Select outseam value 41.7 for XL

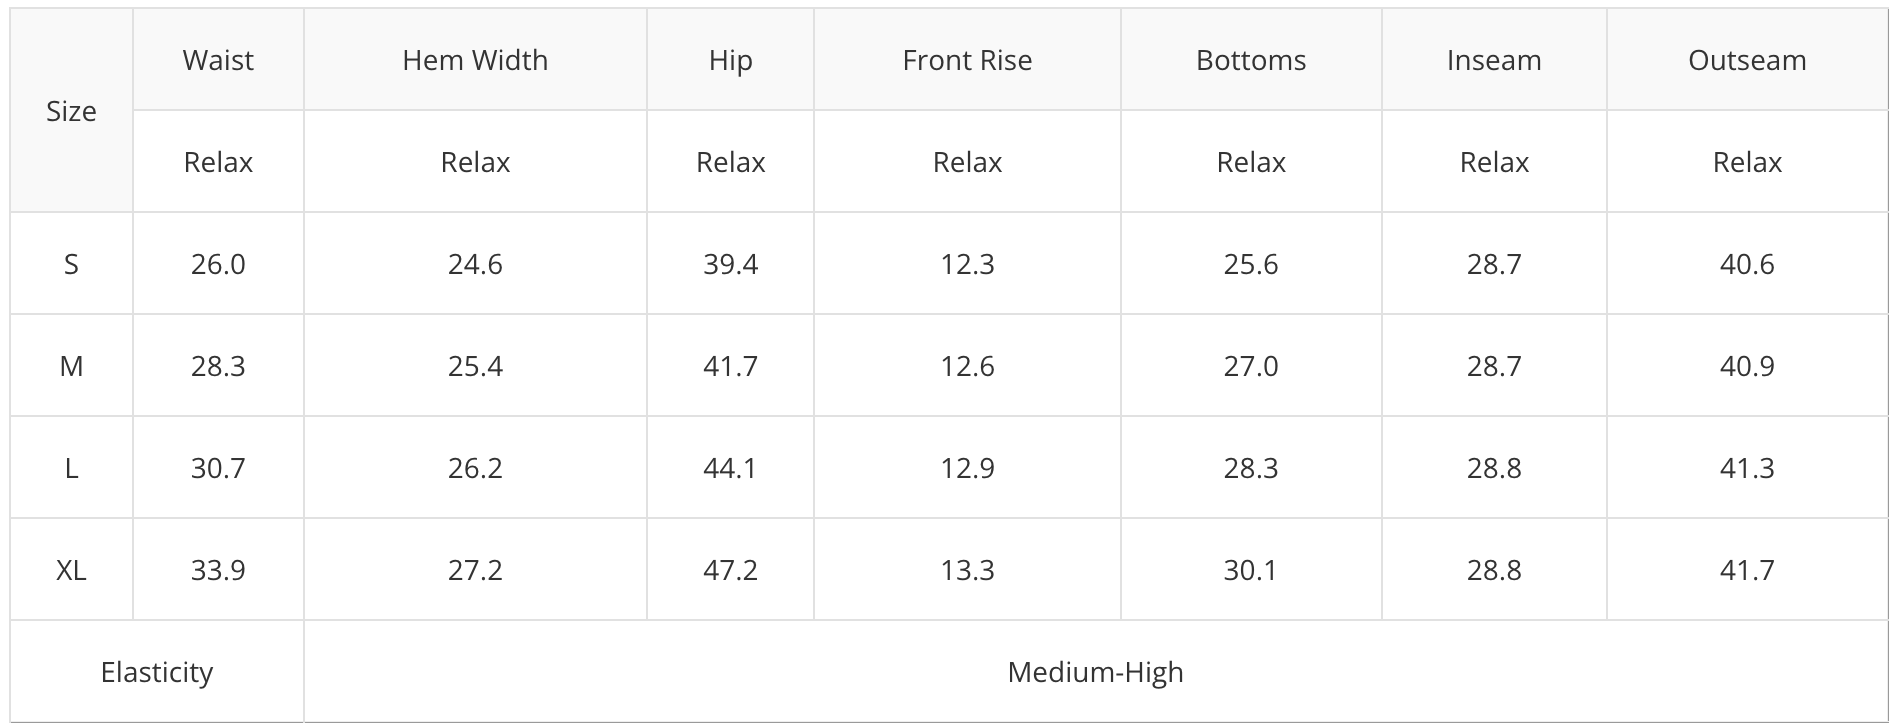(x=1747, y=570)
